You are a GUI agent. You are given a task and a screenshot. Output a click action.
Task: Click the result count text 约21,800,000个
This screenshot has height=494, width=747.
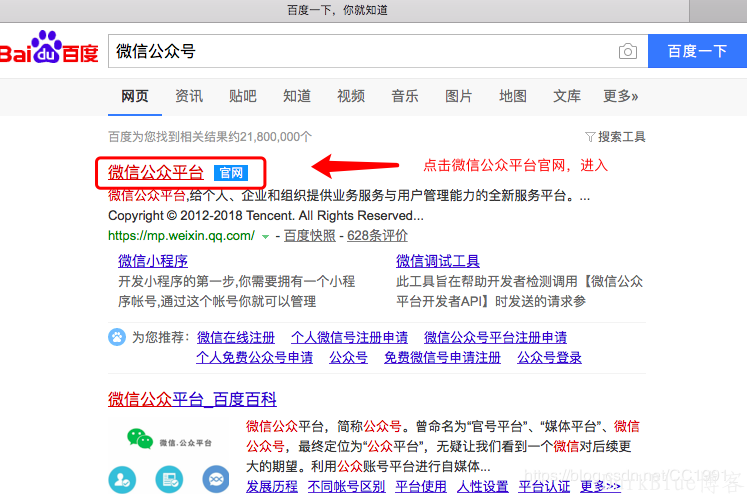270,137
